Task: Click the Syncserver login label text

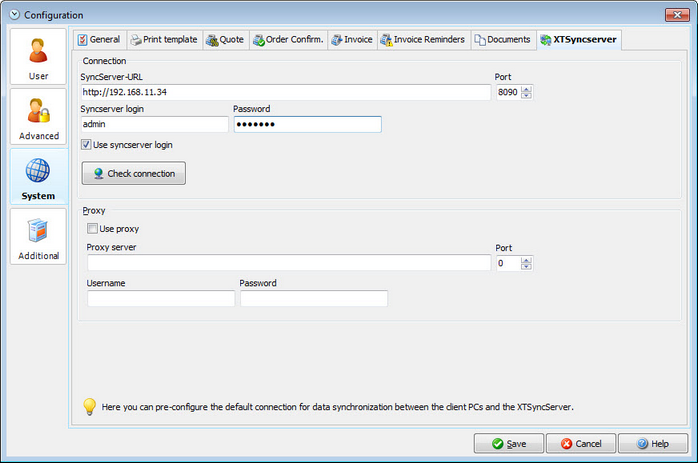Action: click(x=112, y=109)
